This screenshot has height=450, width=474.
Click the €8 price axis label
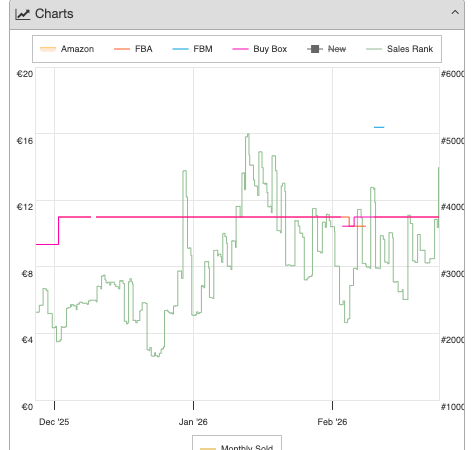pos(27,274)
